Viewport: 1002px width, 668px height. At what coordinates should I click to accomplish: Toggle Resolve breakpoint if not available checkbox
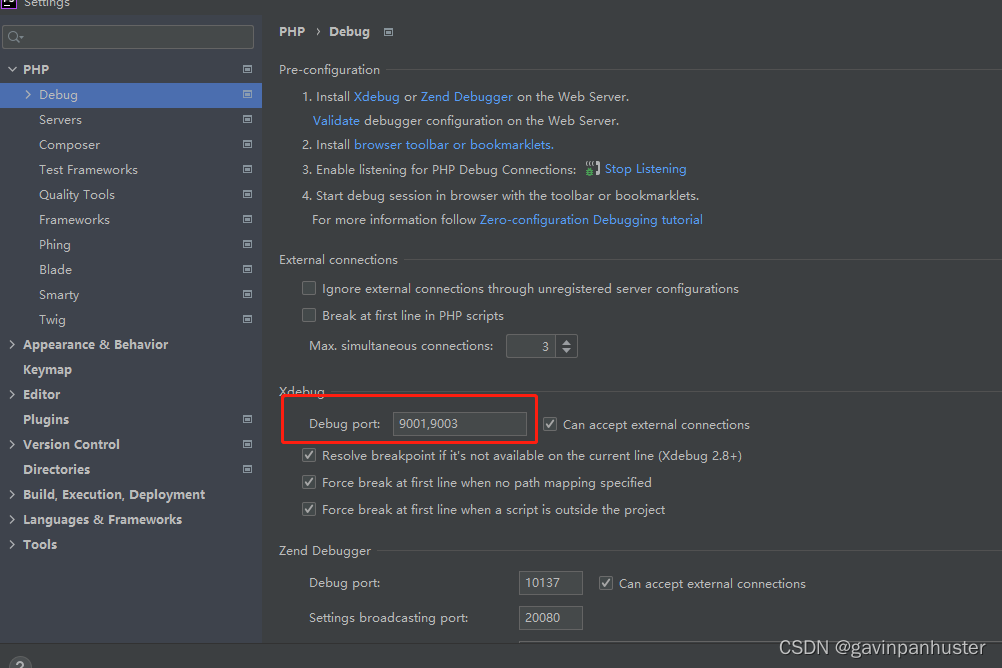(309, 455)
